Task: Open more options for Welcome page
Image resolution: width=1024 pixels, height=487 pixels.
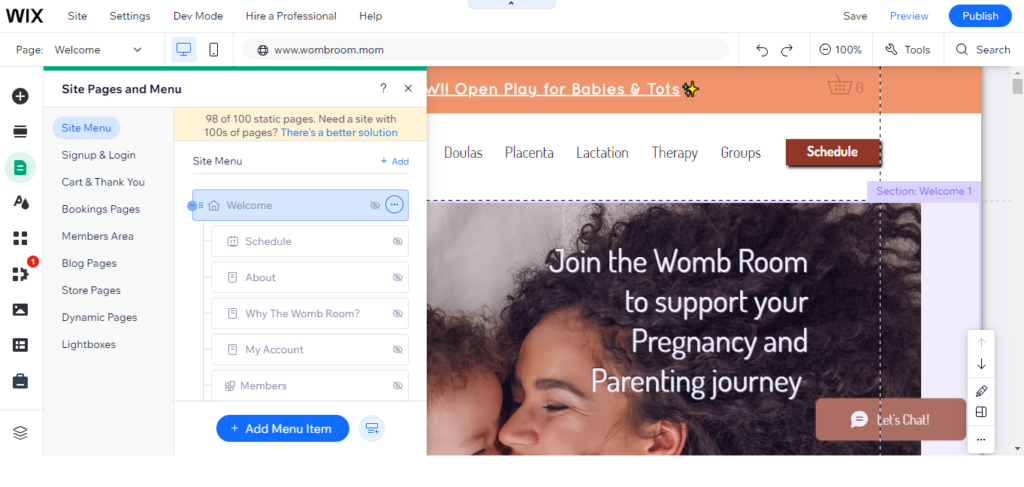Action: (x=394, y=205)
